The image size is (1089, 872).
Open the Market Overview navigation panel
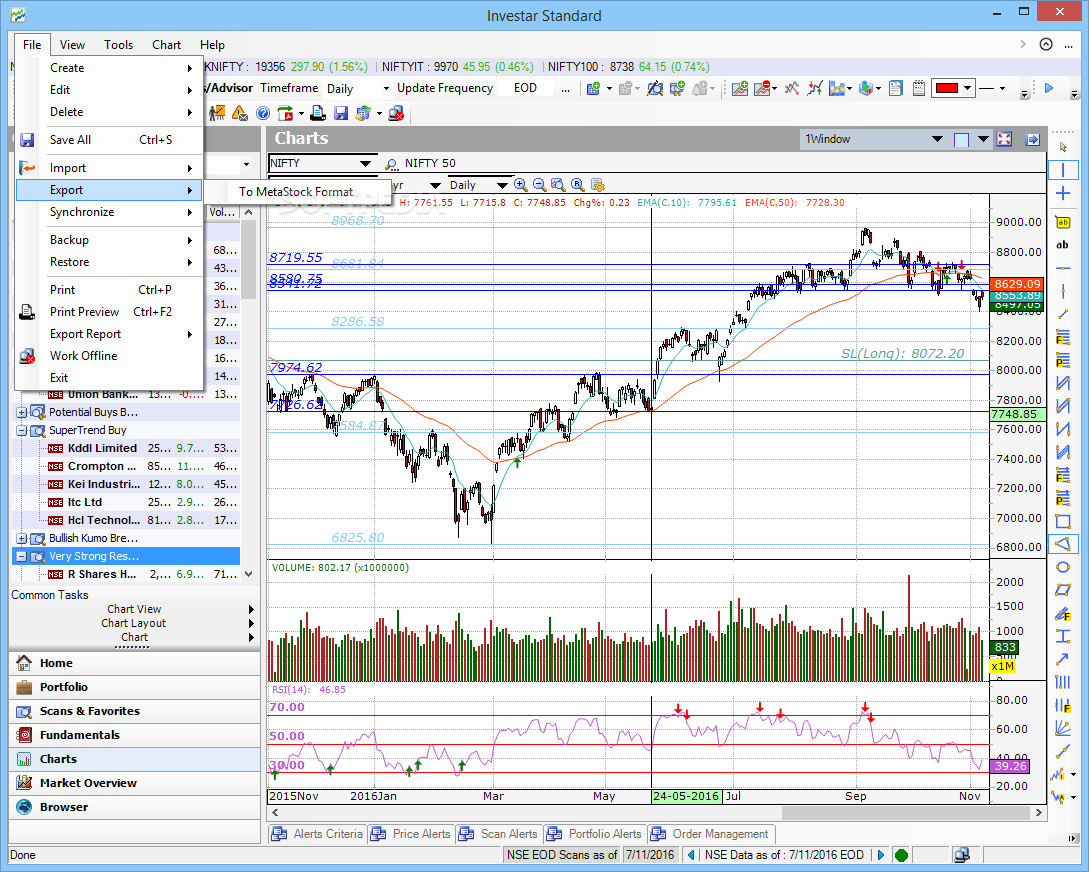(135, 783)
